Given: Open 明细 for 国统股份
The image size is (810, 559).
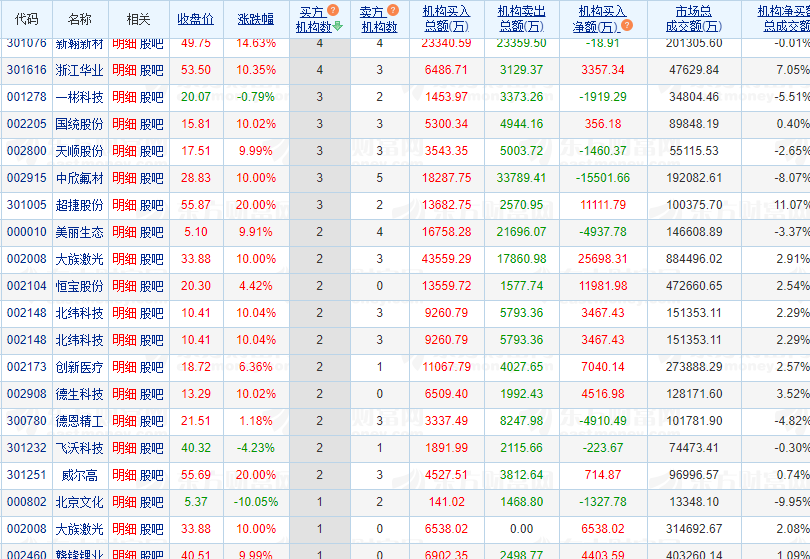Looking at the screenshot, I should [124, 124].
